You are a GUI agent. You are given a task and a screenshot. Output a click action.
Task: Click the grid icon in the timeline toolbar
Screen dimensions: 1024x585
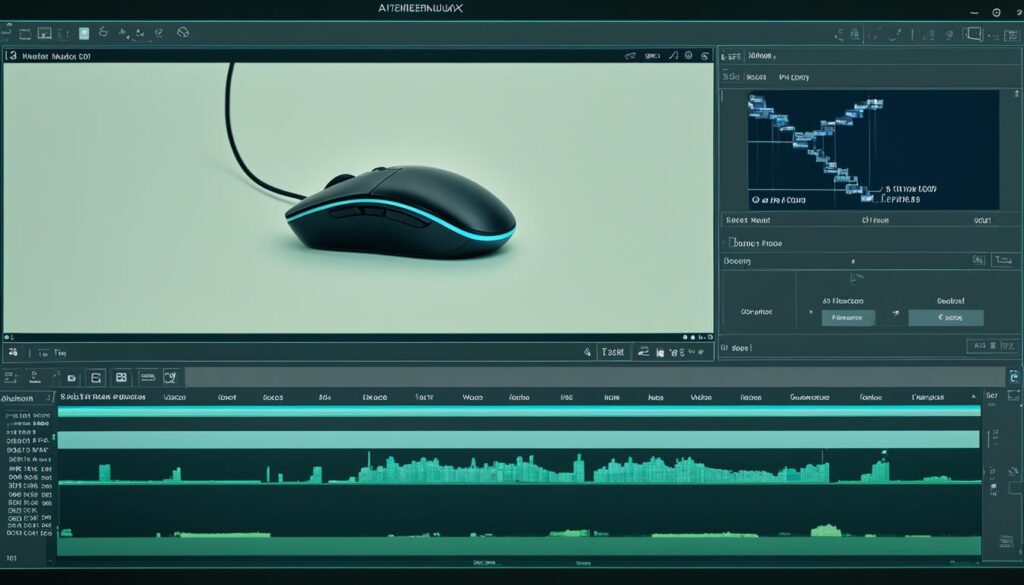pos(122,377)
